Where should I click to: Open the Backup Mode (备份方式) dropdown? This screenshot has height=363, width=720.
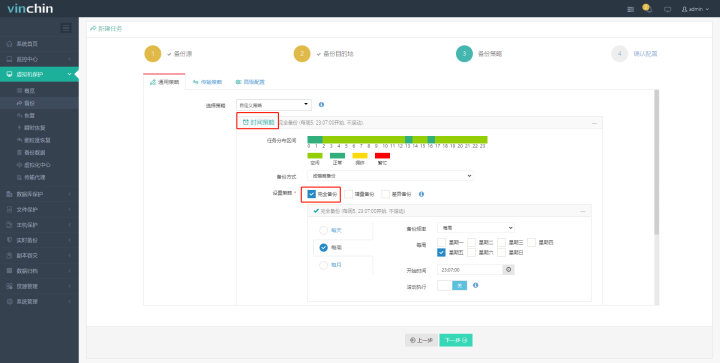coord(390,176)
